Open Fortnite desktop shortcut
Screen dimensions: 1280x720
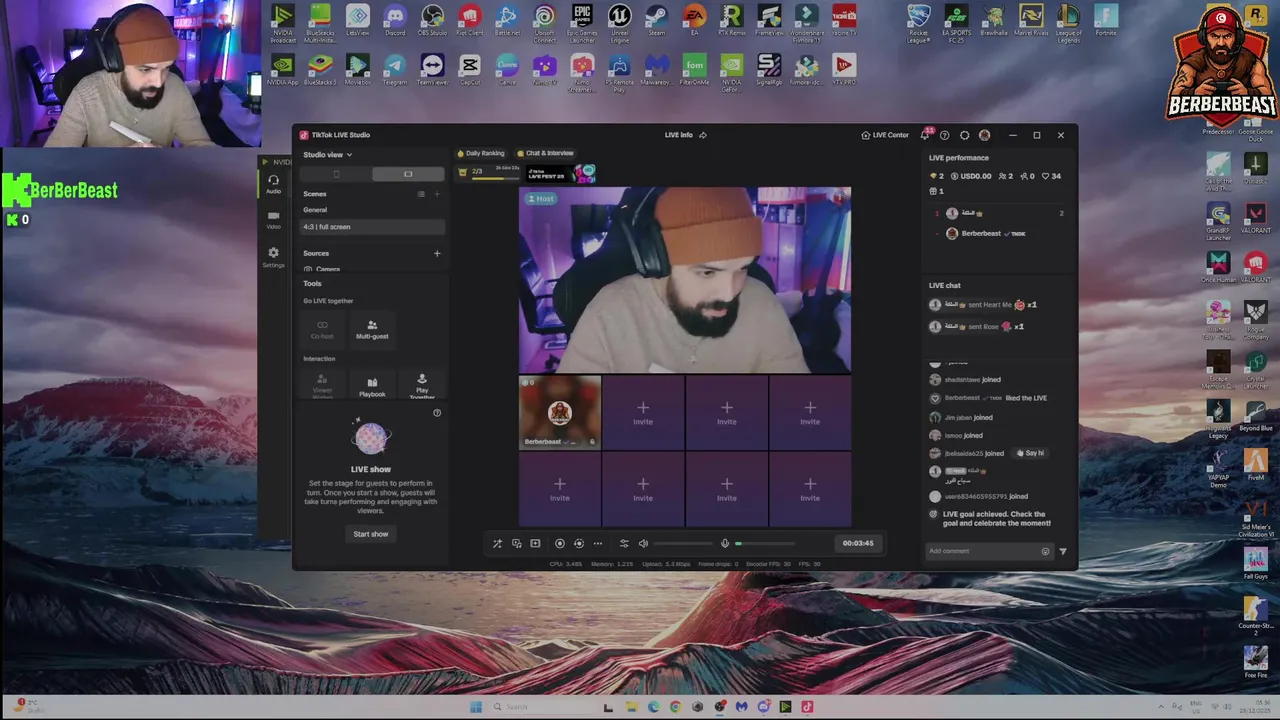pos(1106,20)
